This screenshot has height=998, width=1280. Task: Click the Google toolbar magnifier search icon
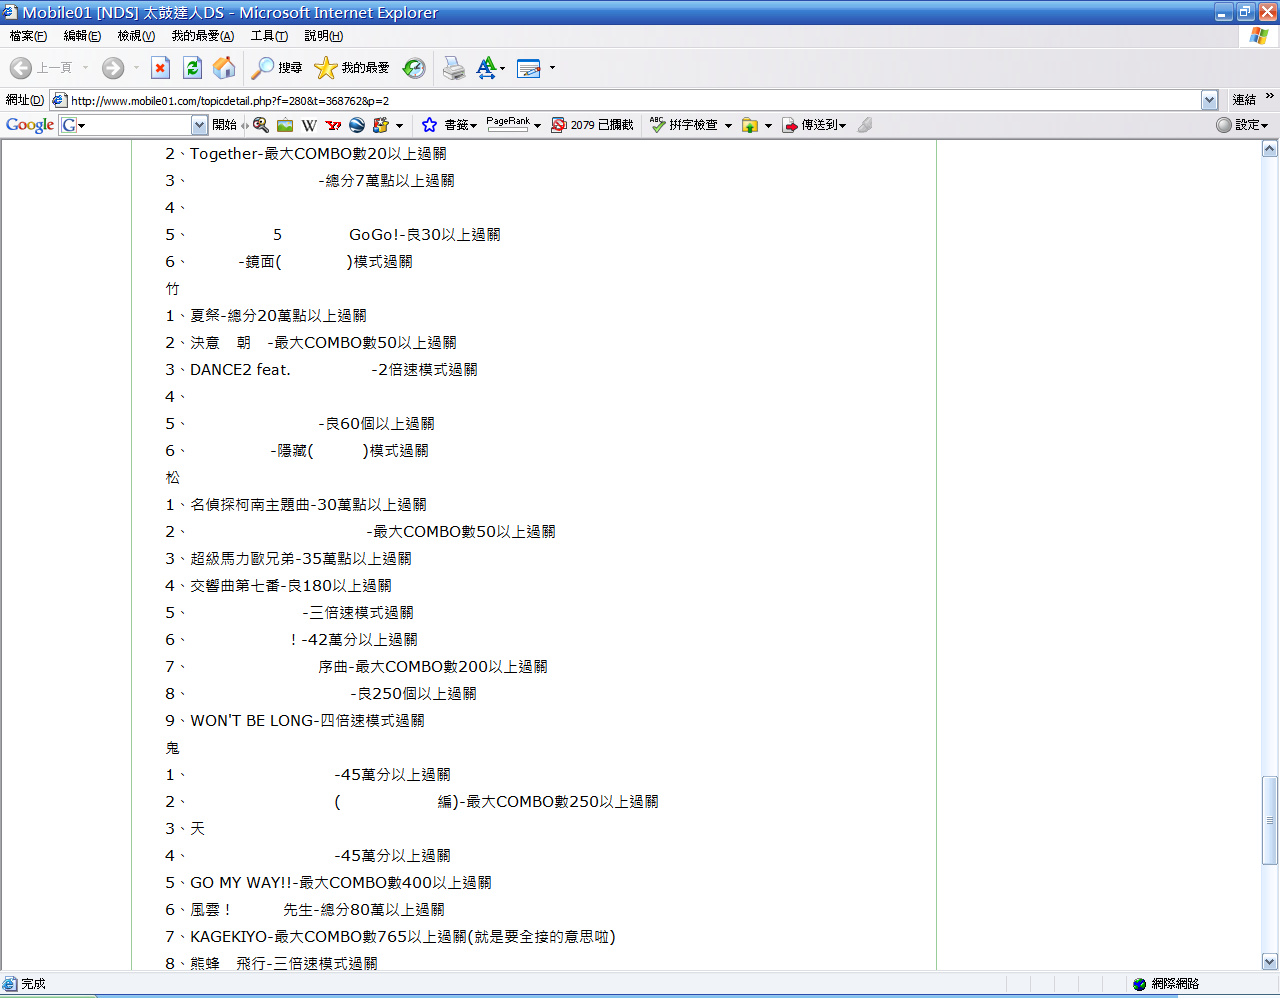click(x=261, y=125)
